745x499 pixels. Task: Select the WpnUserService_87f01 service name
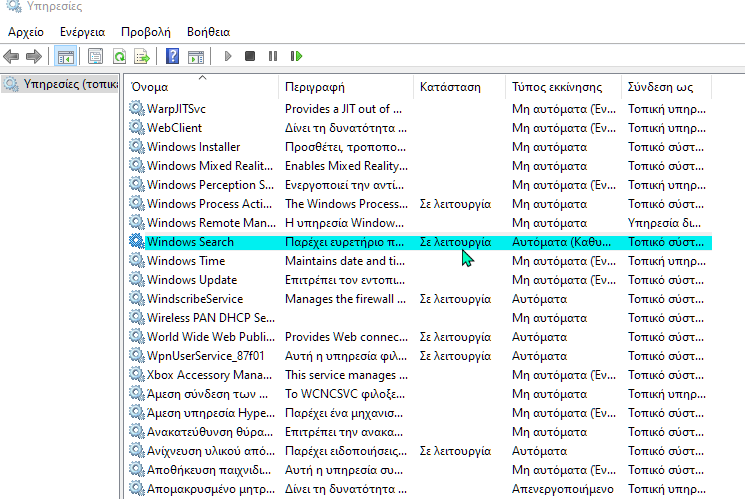[205, 356]
